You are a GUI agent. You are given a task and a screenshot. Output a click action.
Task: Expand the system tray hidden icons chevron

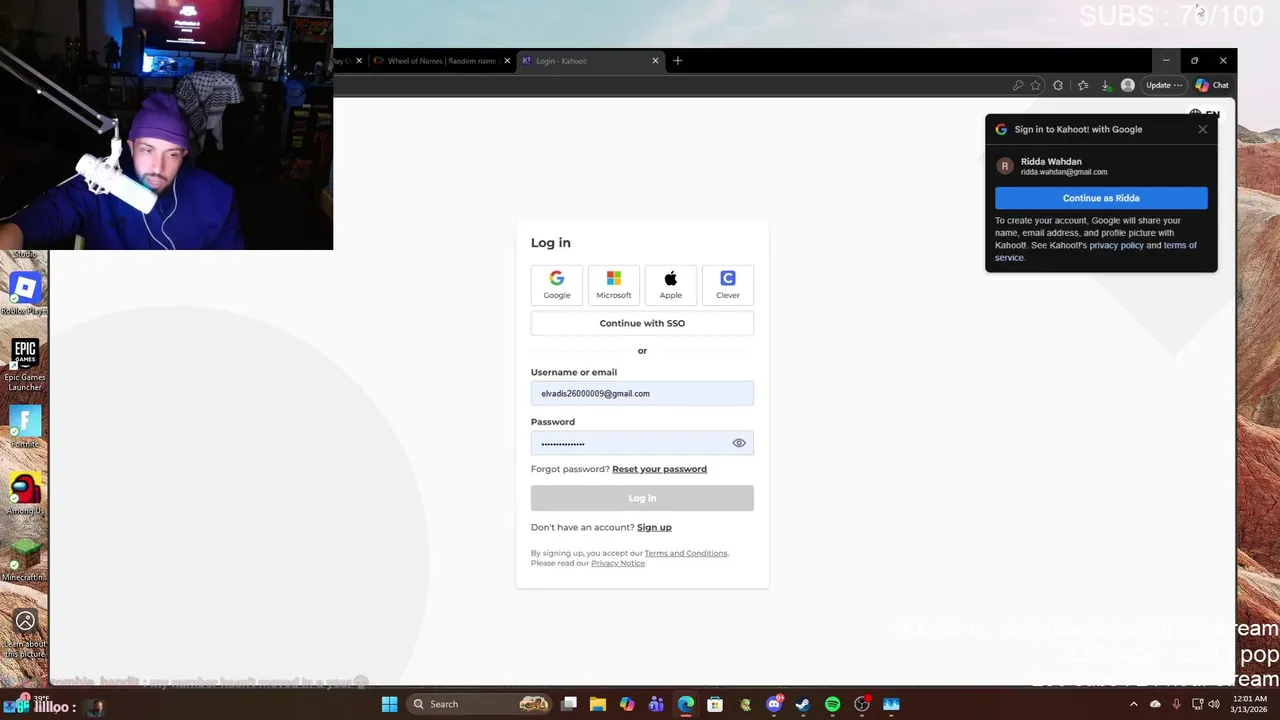click(1133, 704)
